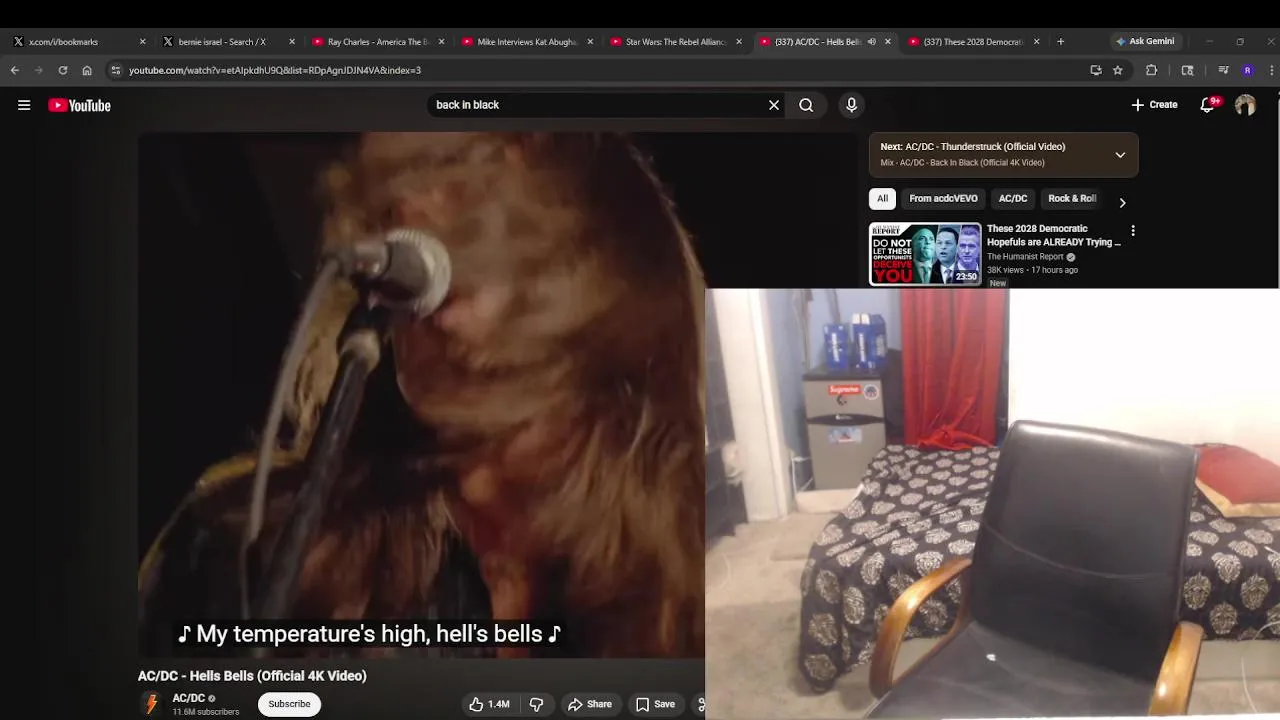Dislike the Hells Bells video
The image size is (1280, 720).
click(x=536, y=704)
